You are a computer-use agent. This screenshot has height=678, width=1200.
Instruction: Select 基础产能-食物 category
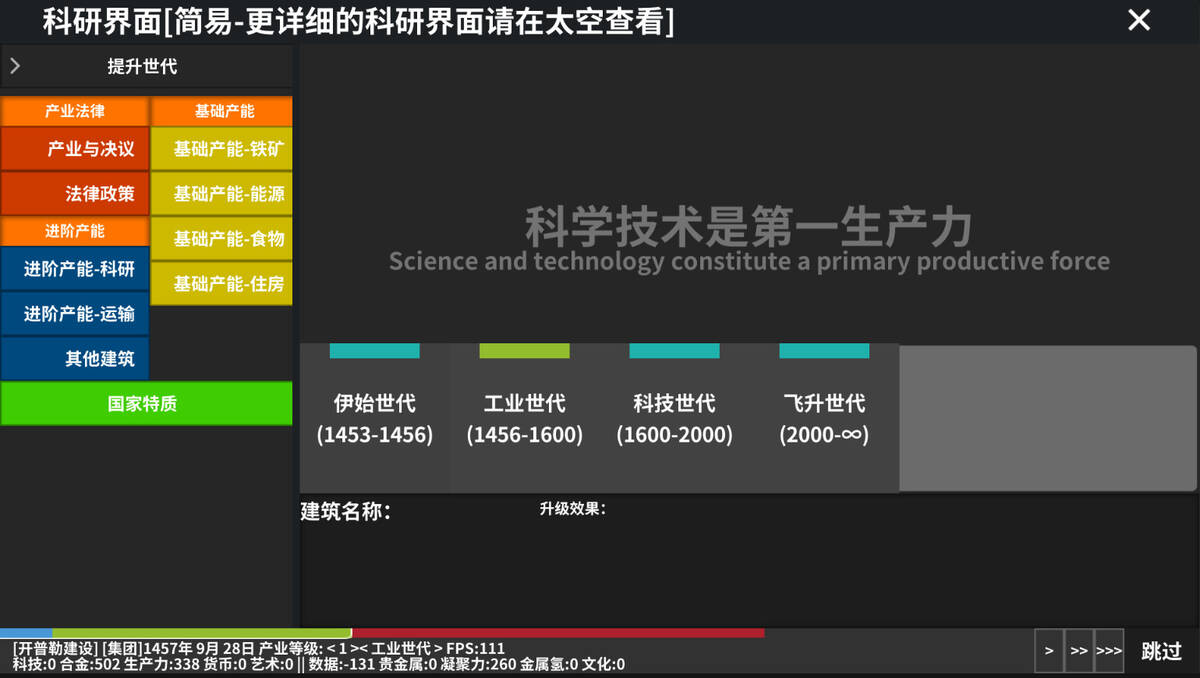tap(222, 239)
